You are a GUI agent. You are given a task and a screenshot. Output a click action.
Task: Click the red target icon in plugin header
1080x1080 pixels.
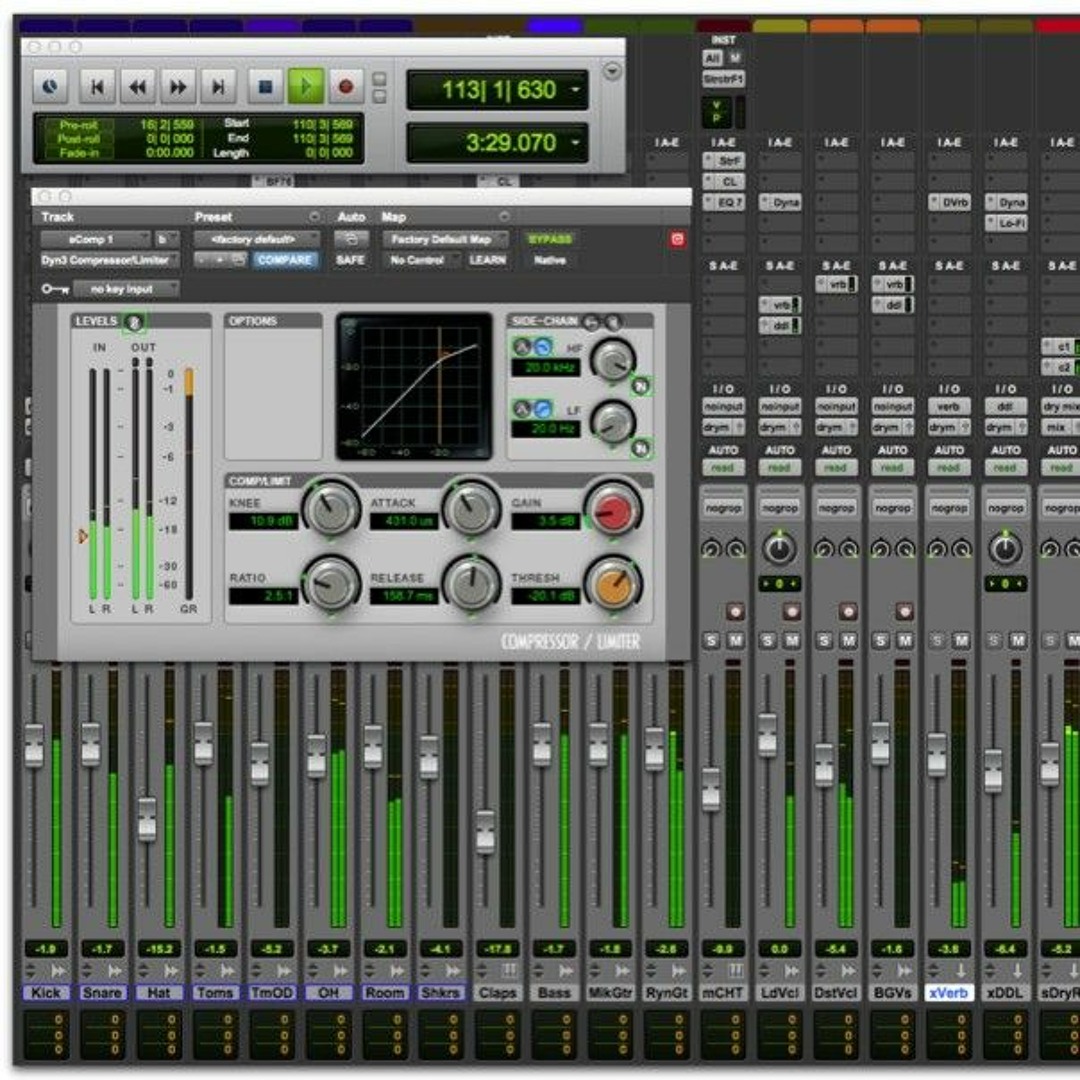tap(677, 239)
